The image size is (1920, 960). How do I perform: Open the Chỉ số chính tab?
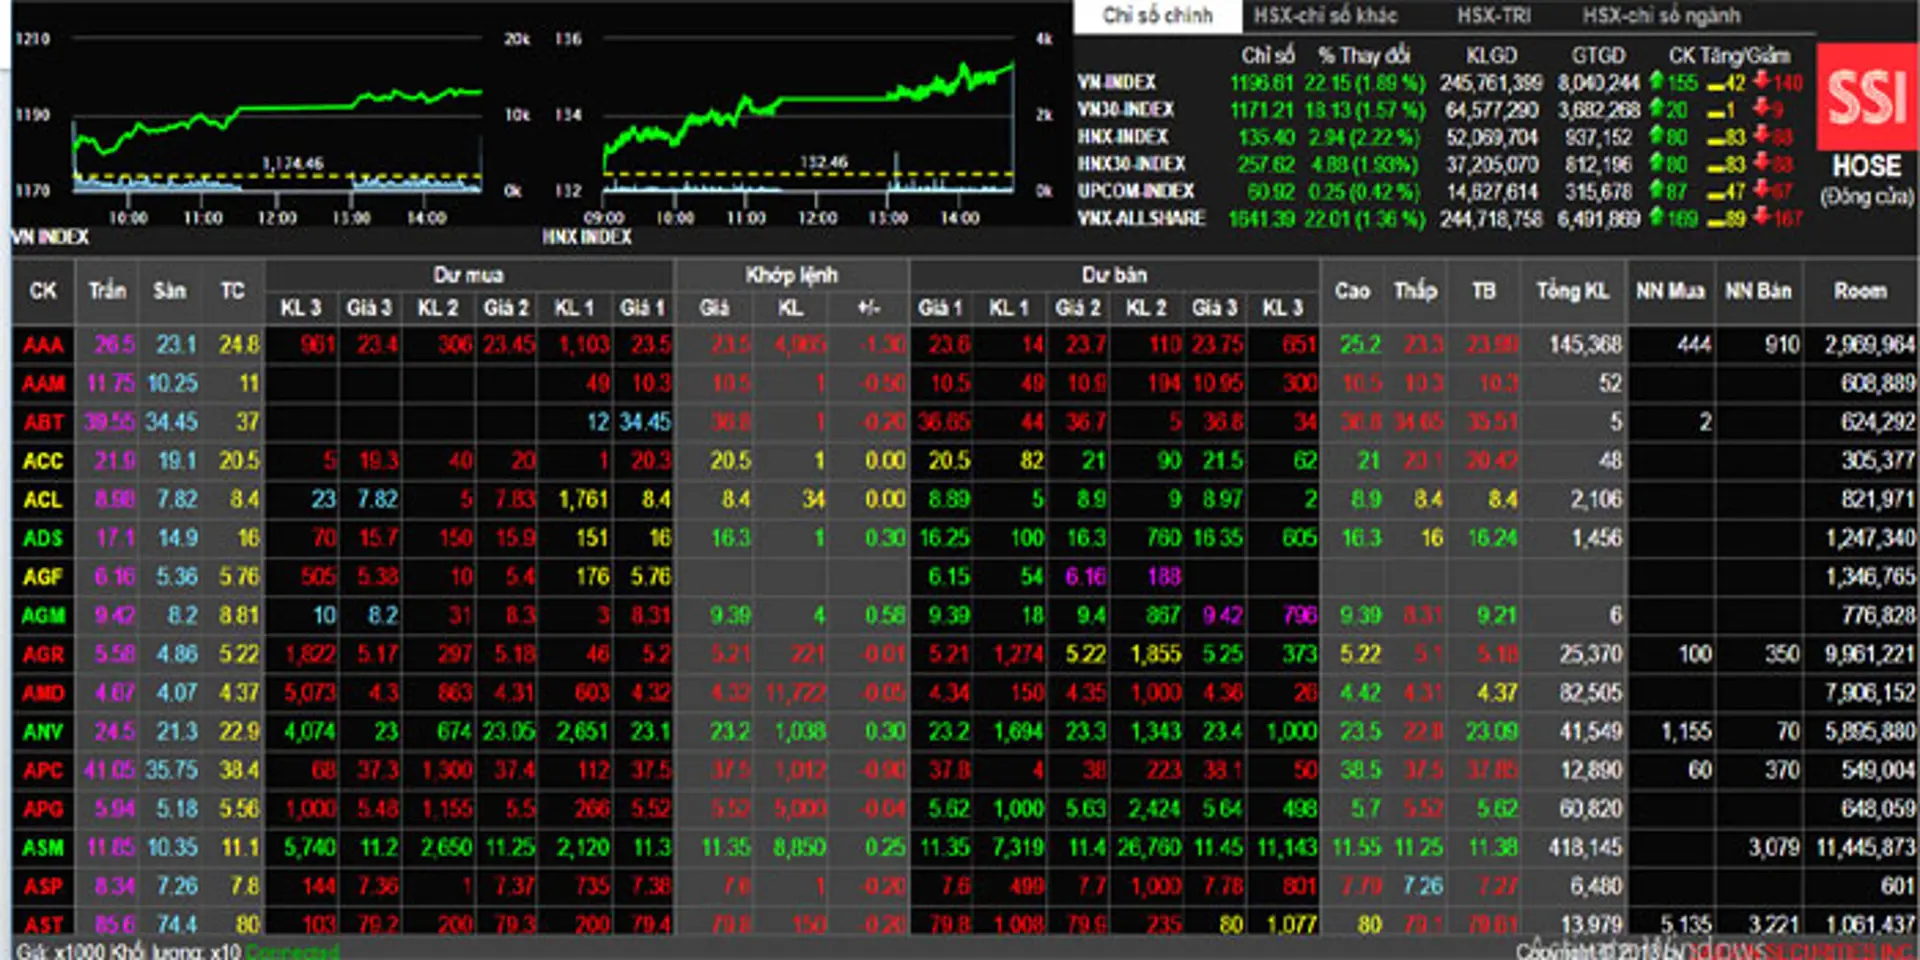1157,16
